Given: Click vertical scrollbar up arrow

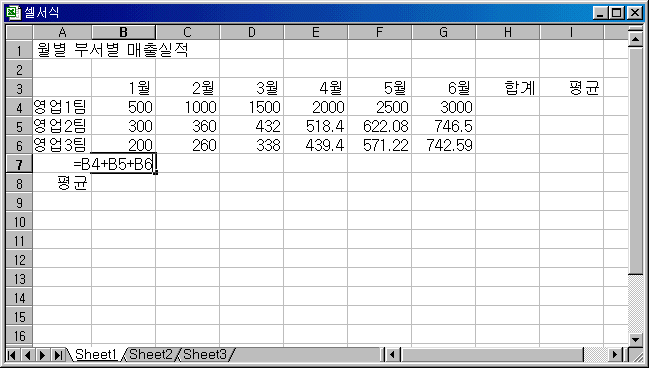Looking at the screenshot, I should [x=635, y=38].
